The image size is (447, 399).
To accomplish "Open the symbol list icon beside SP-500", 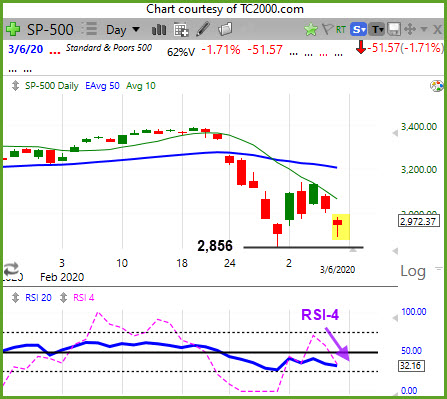I will 89,29.
